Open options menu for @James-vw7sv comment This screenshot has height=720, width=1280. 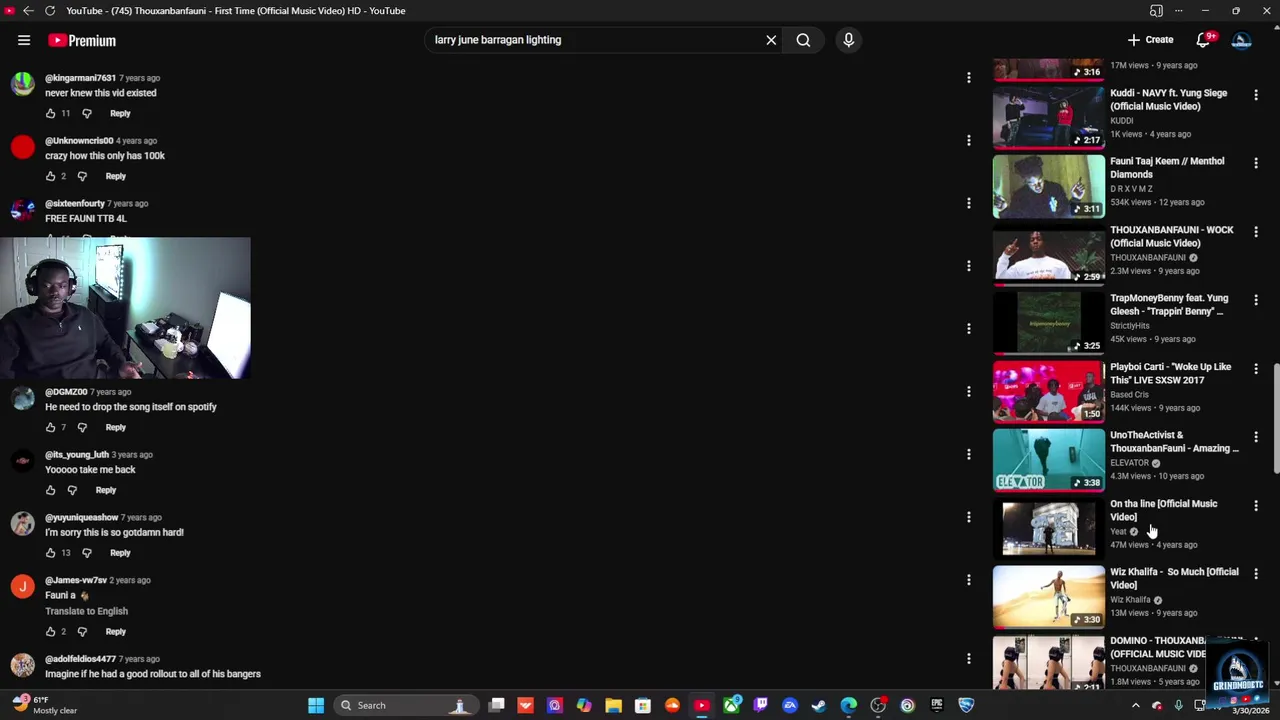[x=968, y=580]
